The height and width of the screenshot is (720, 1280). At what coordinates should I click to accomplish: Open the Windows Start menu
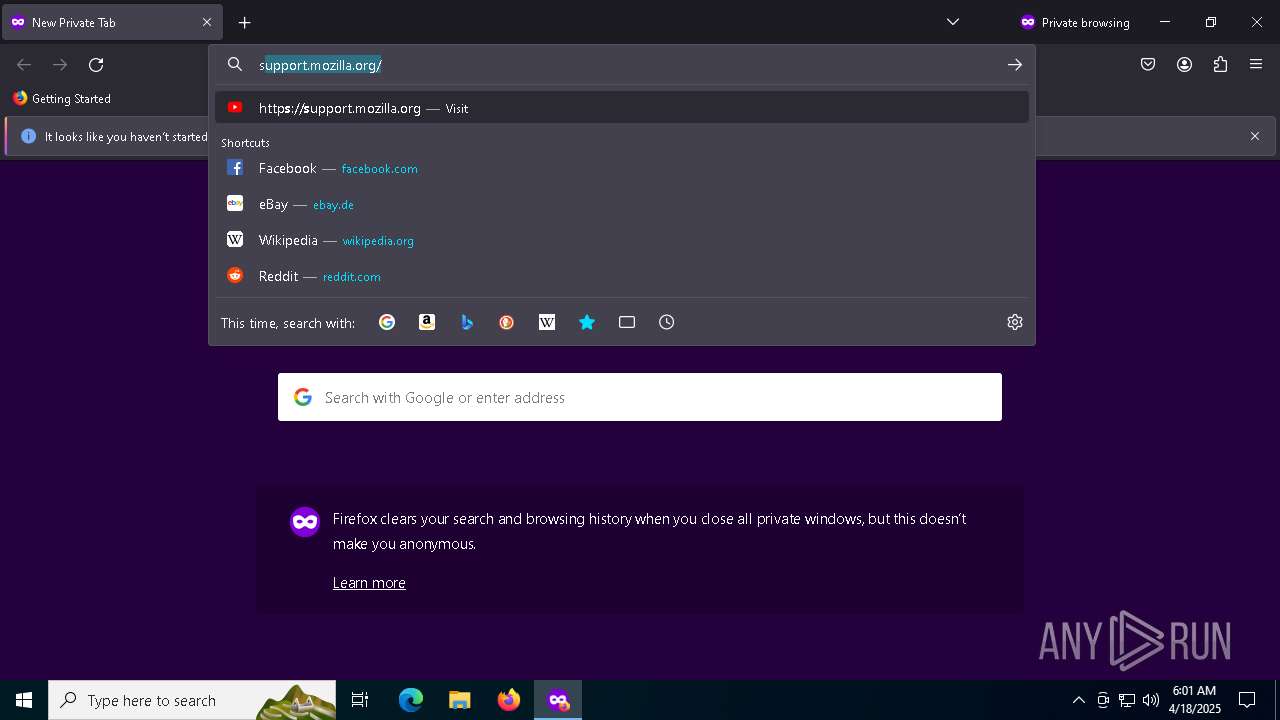[24, 700]
